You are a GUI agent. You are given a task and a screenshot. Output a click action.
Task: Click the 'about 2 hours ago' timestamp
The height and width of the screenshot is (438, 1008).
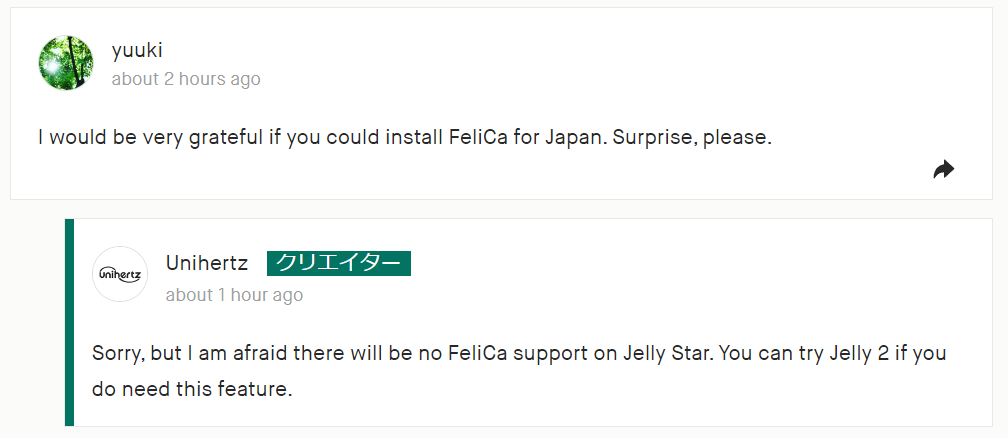(186, 79)
